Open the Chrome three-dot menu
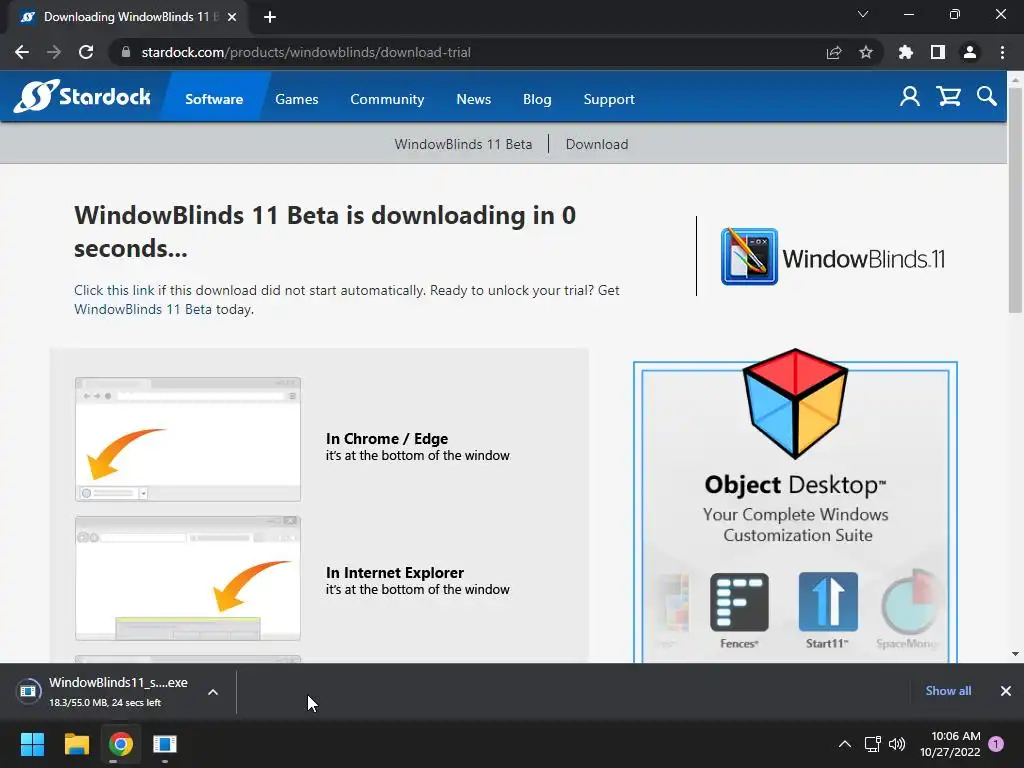Image resolution: width=1024 pixels, height=768 pixels. pyautogui.click(x=1002, y=52)
